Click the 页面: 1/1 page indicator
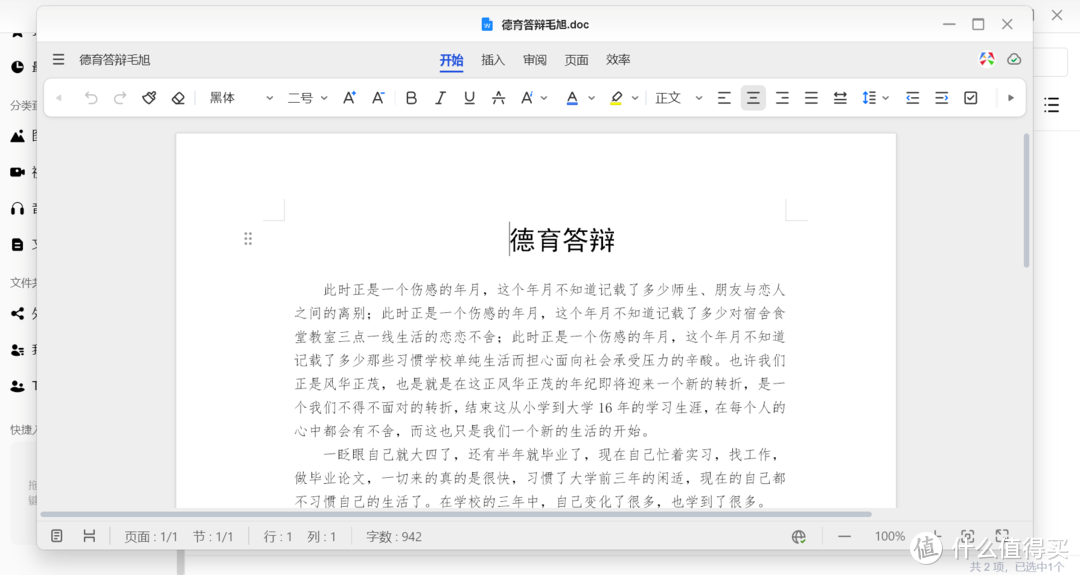The width and height of the screenshot is (1080, 575). click(151, 537)
